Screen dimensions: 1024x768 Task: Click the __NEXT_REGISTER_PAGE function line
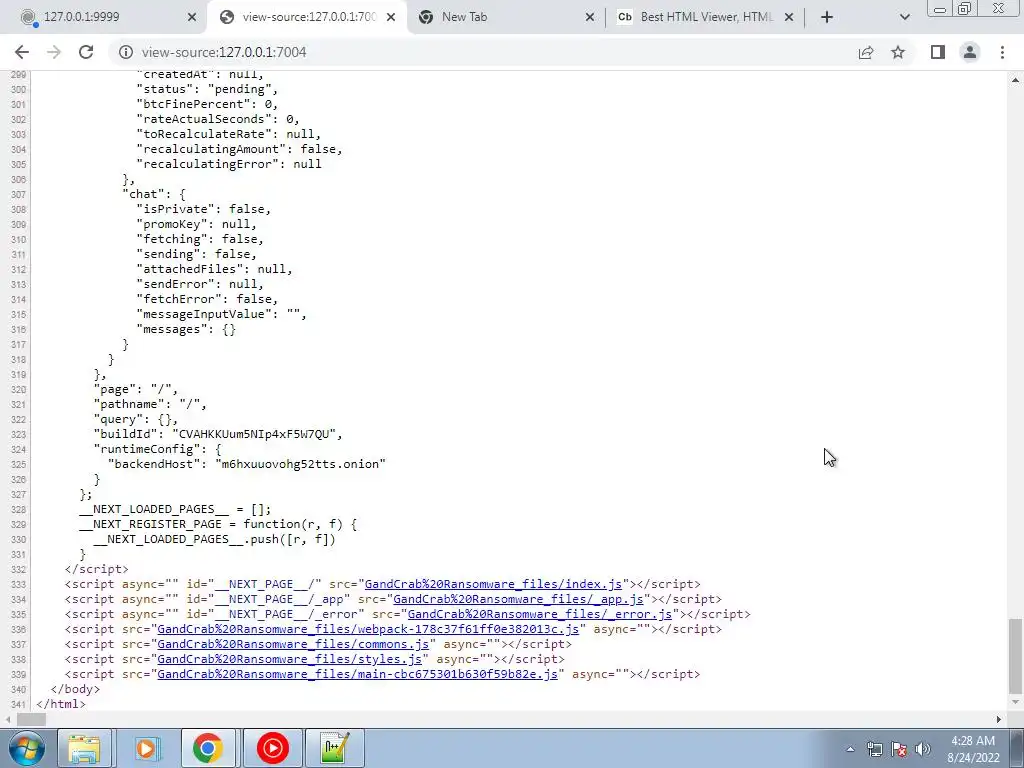point(218,524)
